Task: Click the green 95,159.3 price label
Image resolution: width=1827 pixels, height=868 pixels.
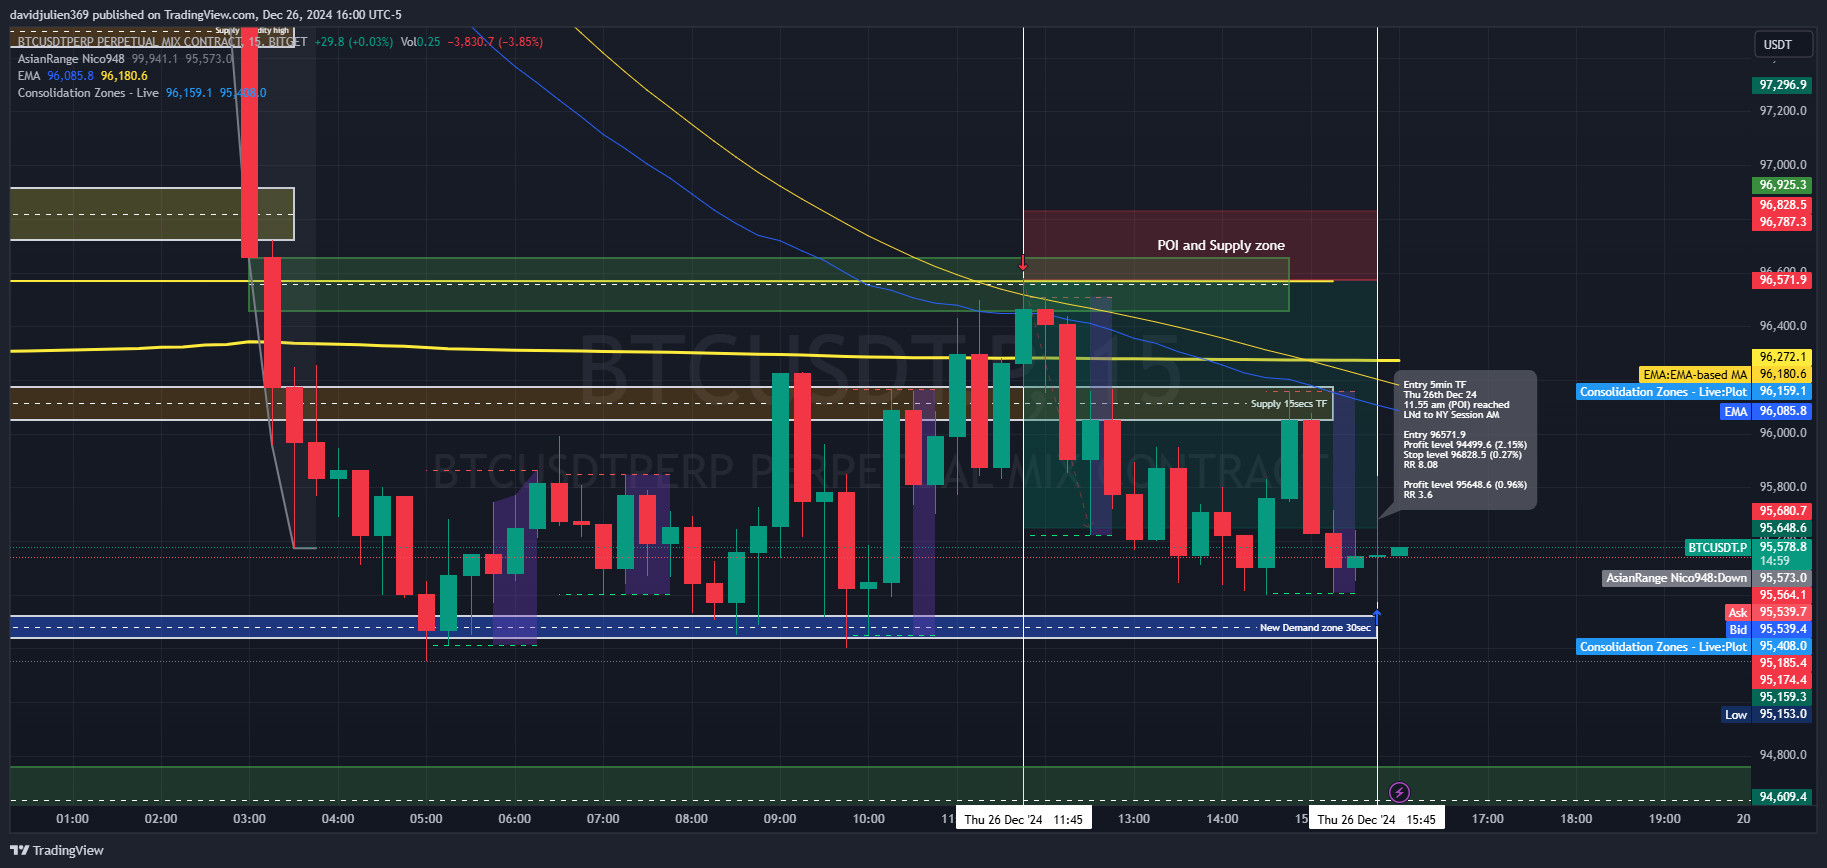Action: point(1784,697)
